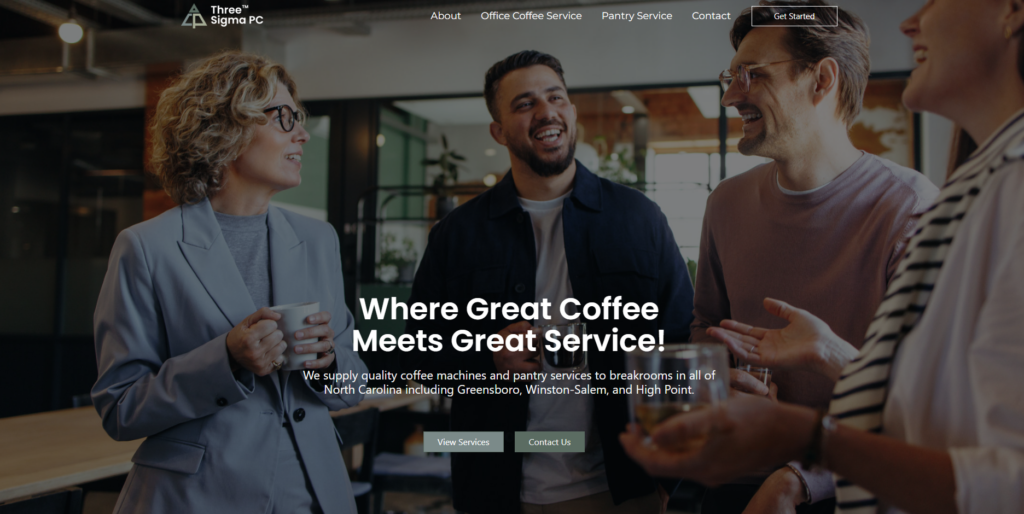This screenshot has width=1024, height=514.
Task: Click the green Contact Us button
Action: tap(549, 442)
